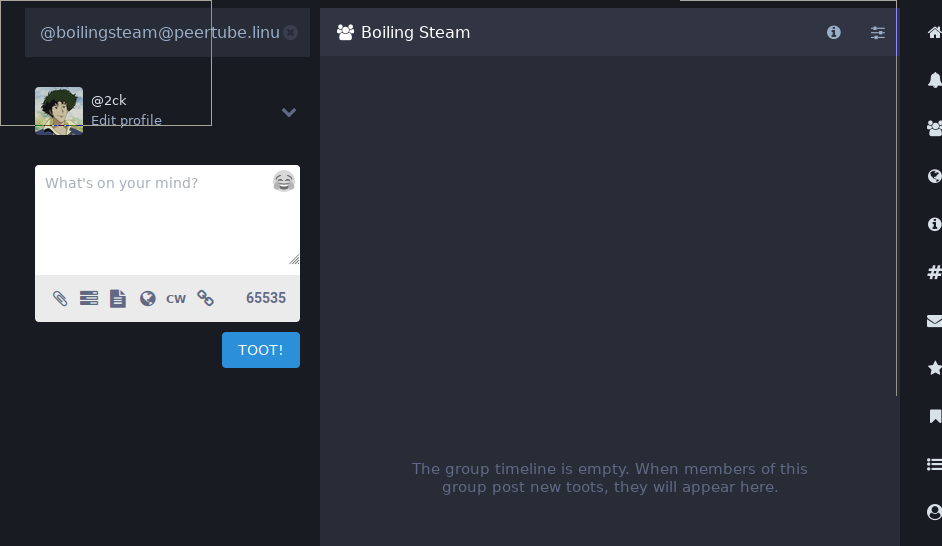942x546 pixels.
Task: Add a poll to the toot
Action: pyautogui.click(x=89, y=298)
